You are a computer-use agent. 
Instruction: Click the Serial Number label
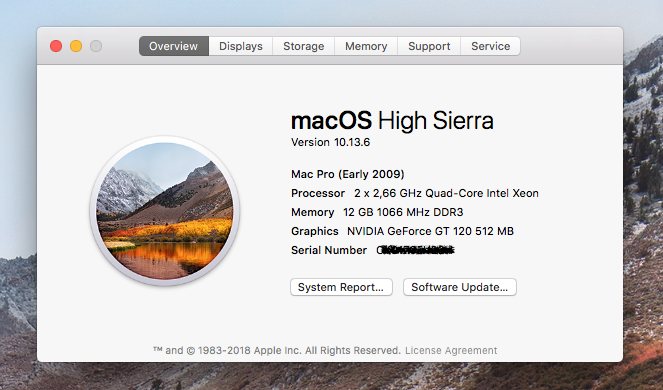tap(329, 250)
